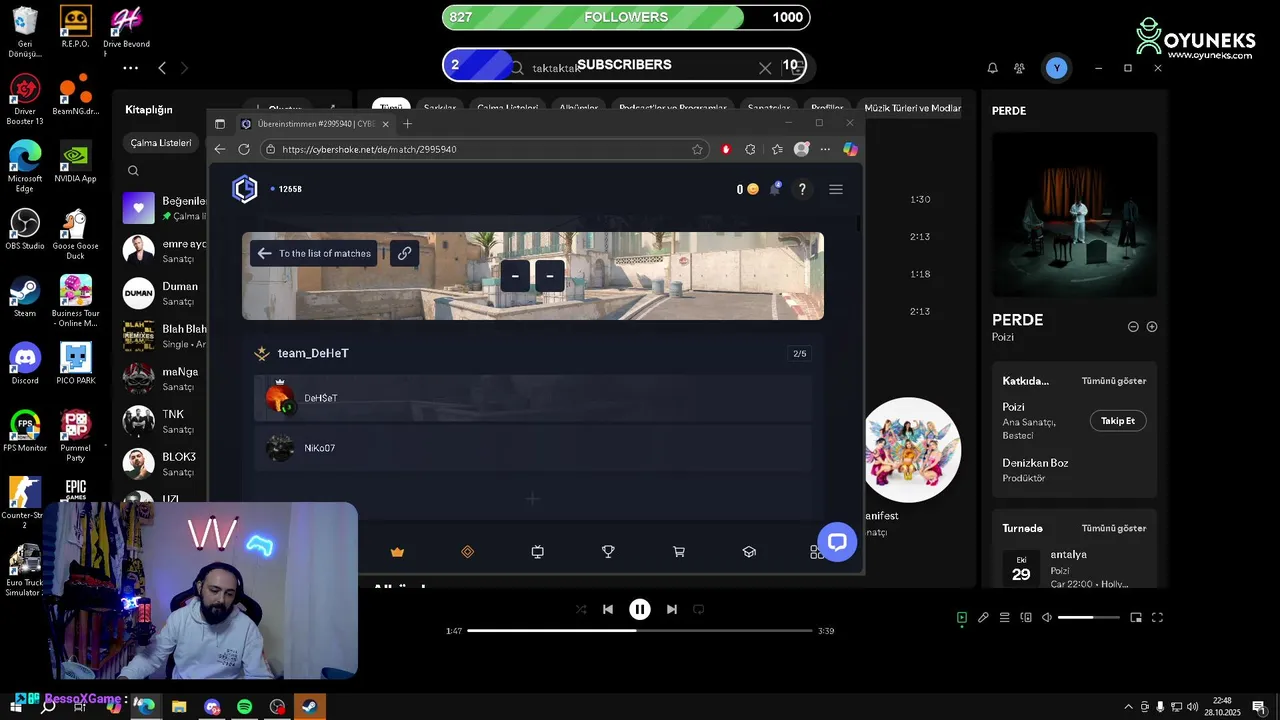Mute Spotify with speaker icon
Screen dimensions: 1280x720
click(x=1046, y=618)
